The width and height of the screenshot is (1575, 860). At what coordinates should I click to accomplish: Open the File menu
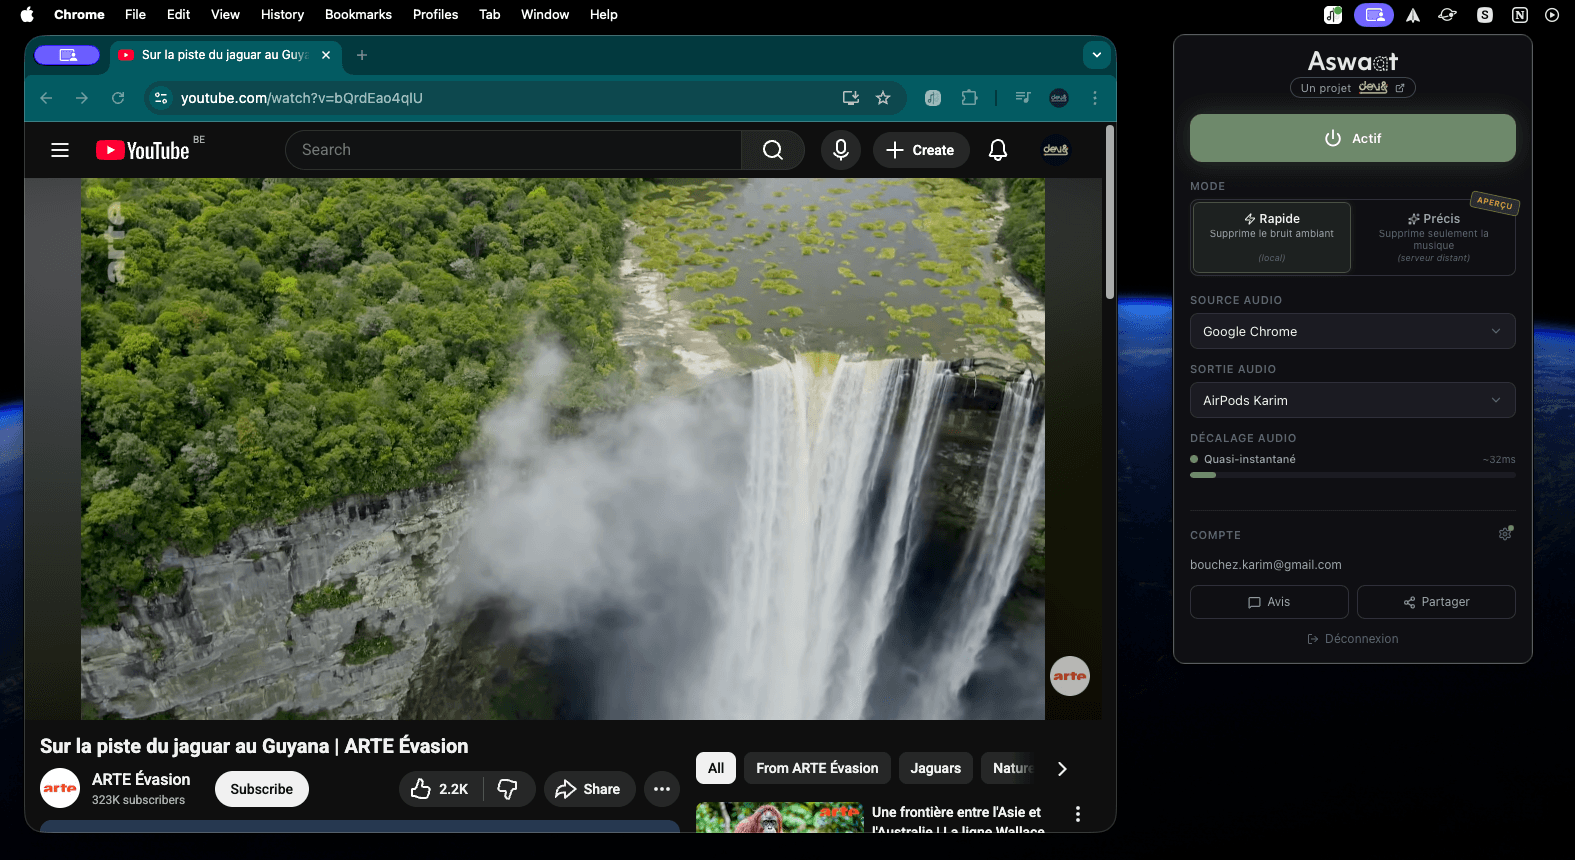(x=136, y=14)
